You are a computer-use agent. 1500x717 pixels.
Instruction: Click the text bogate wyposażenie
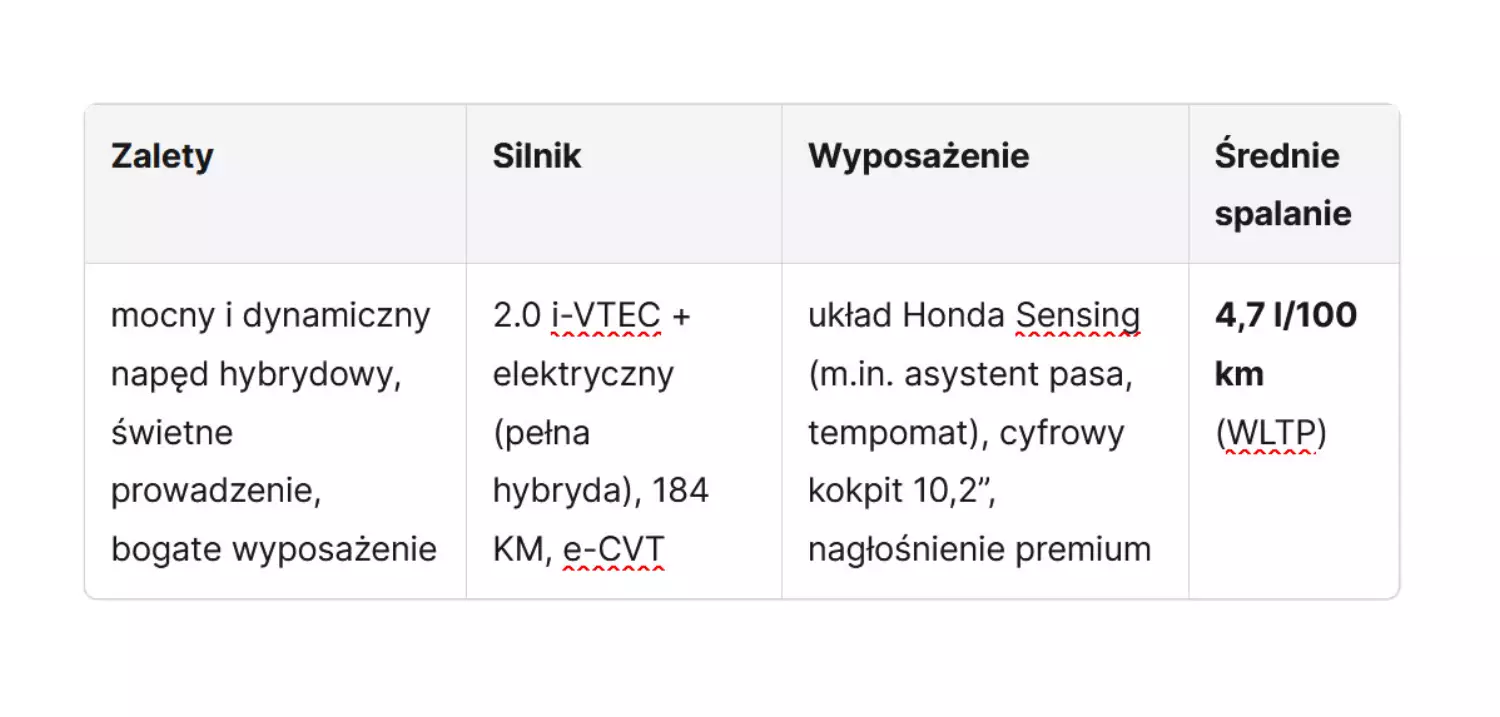274,549
